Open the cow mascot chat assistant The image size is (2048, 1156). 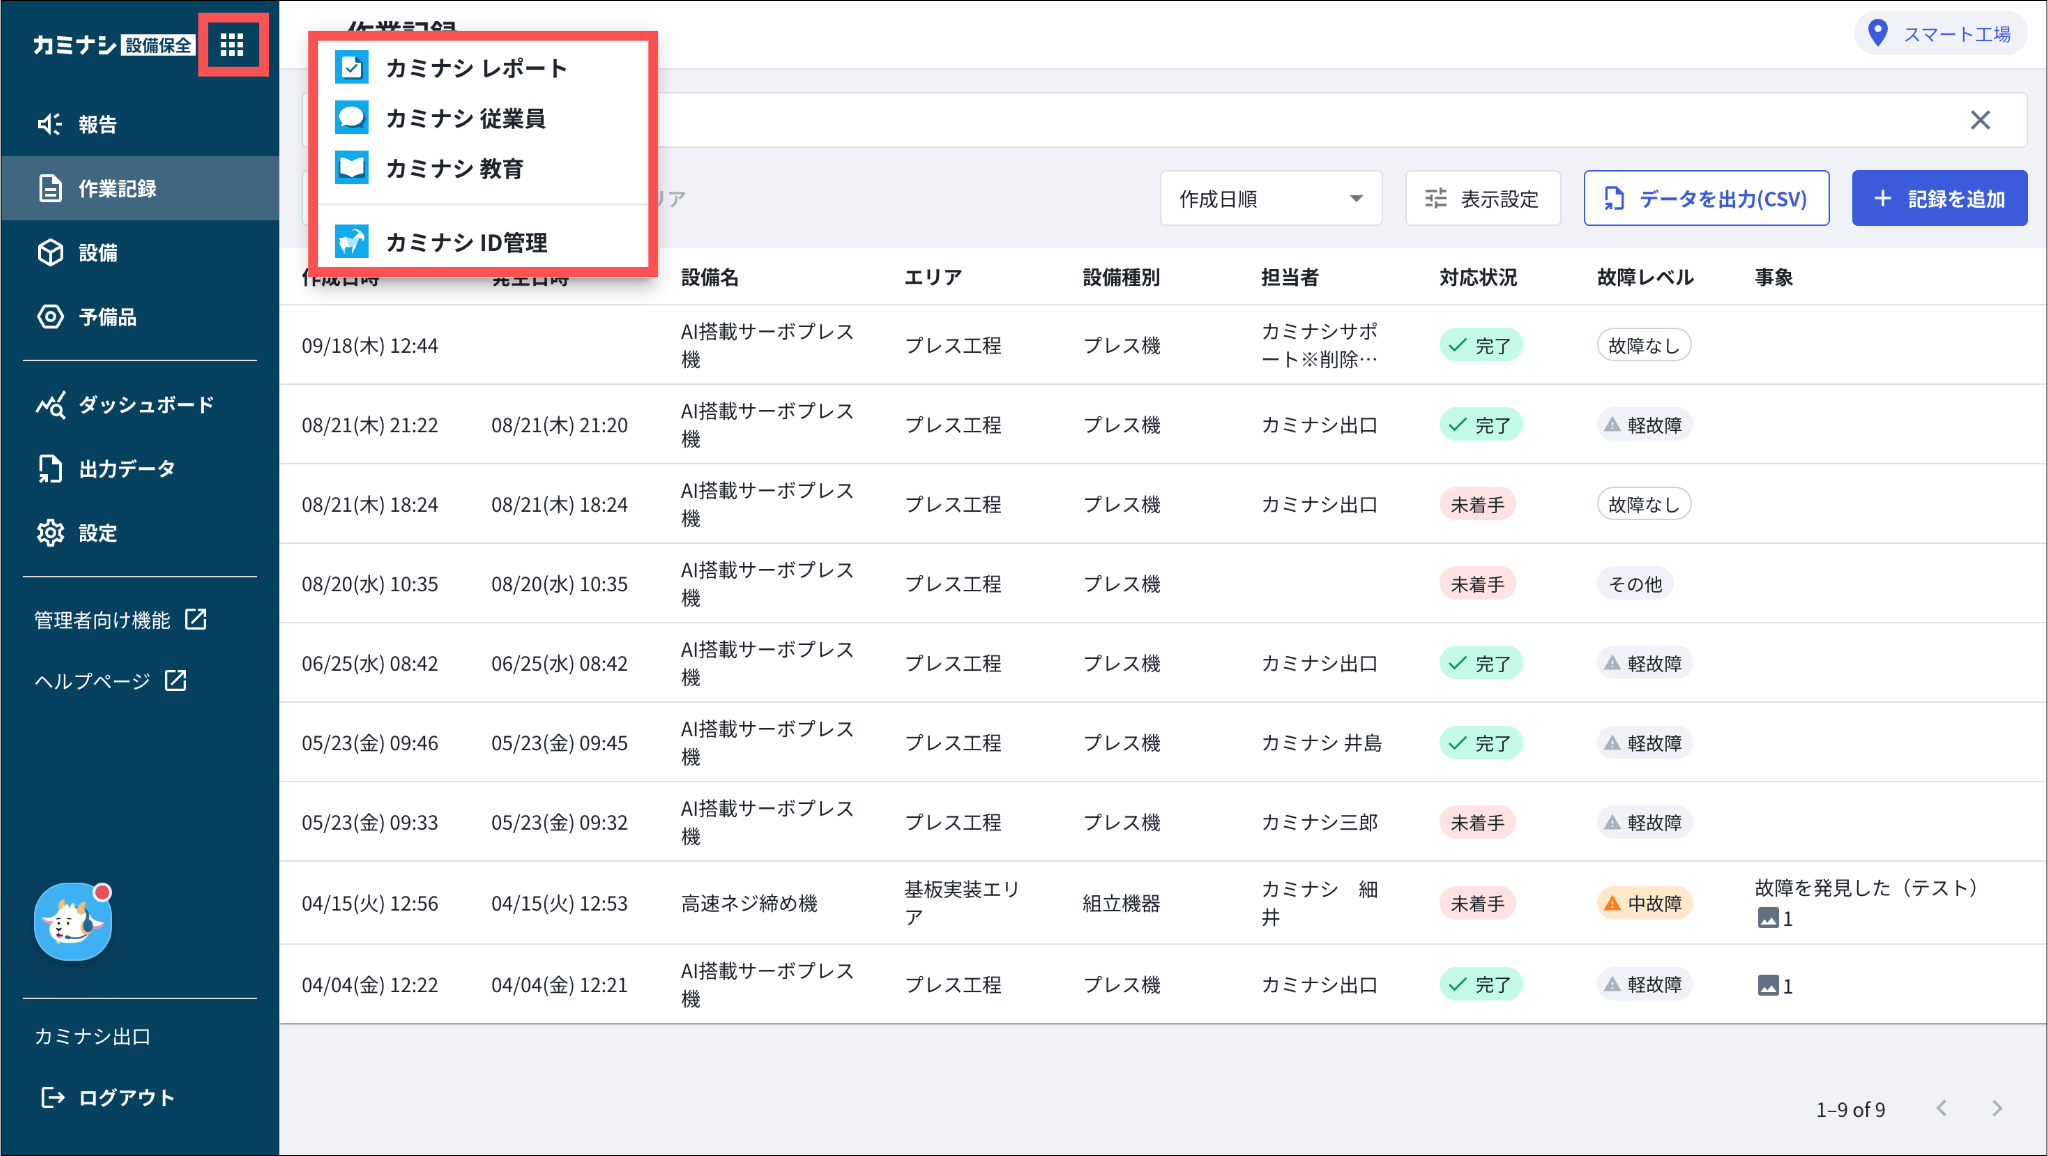(73, 922)
